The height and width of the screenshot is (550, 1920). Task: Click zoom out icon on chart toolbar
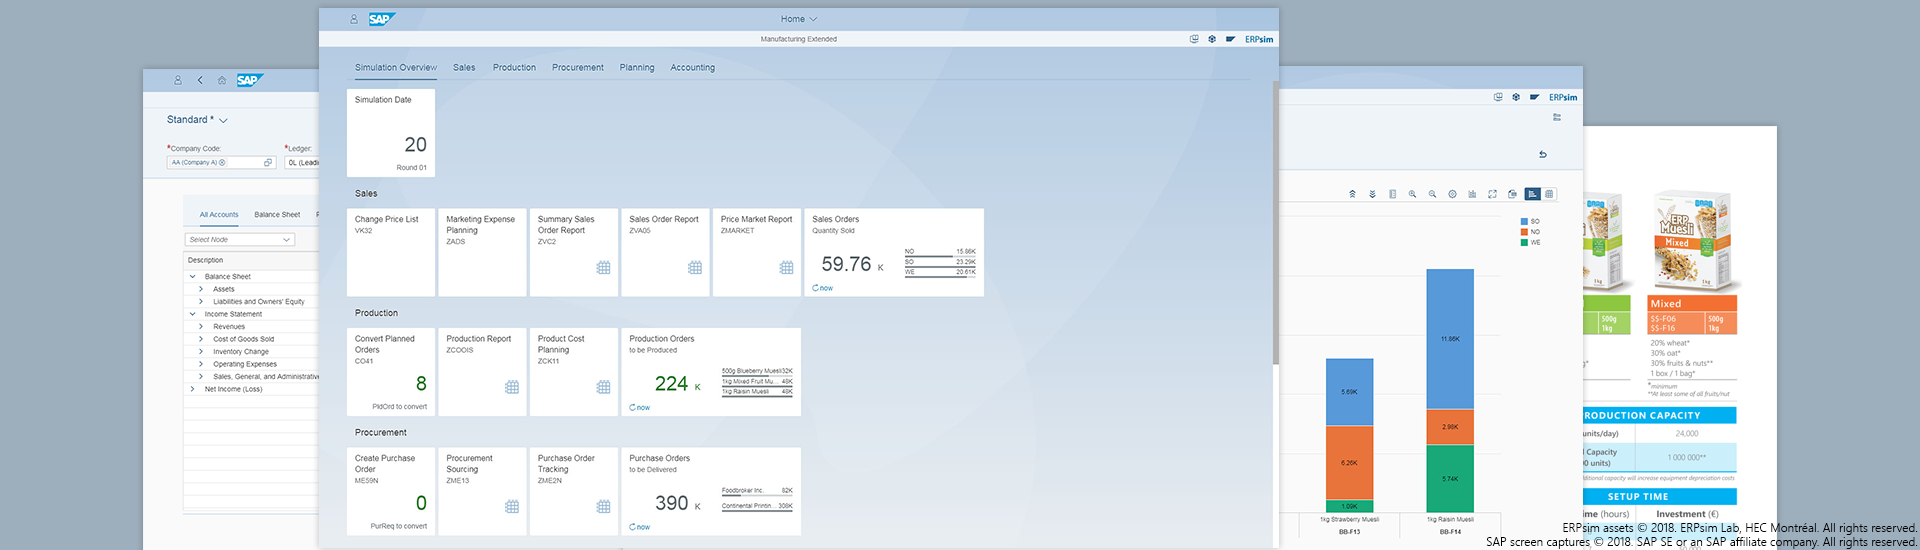(x=1432, y=194)
